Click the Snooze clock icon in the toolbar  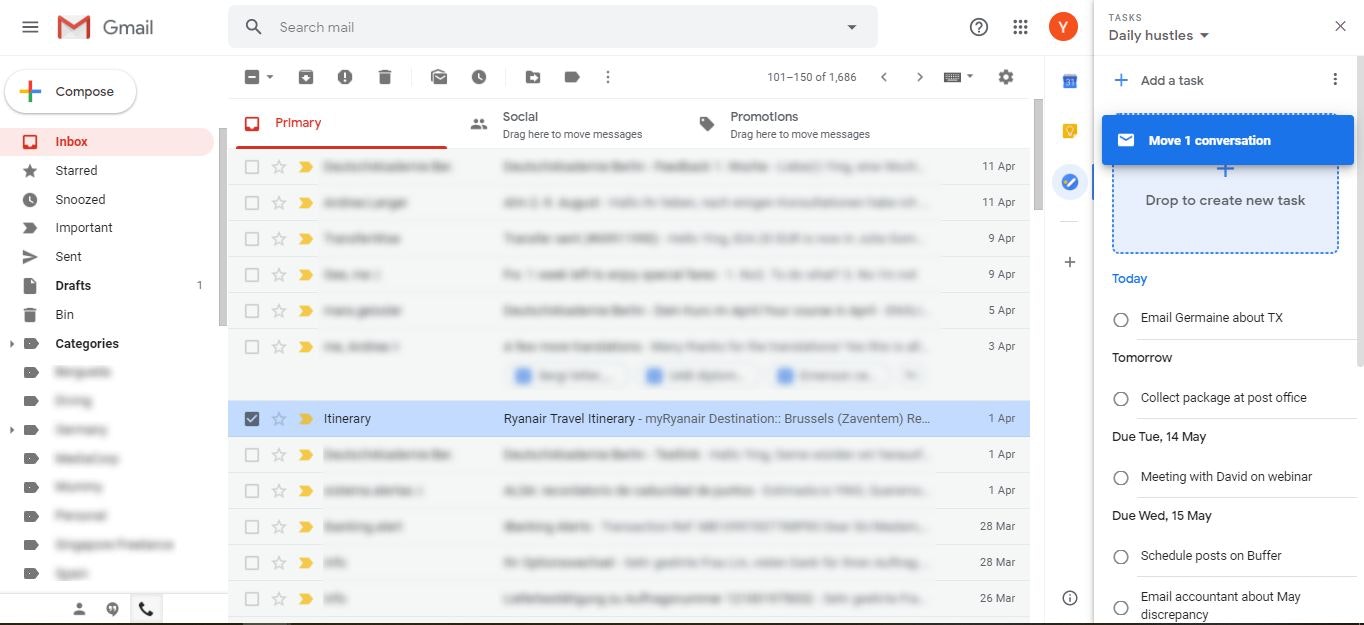[479, 77]
